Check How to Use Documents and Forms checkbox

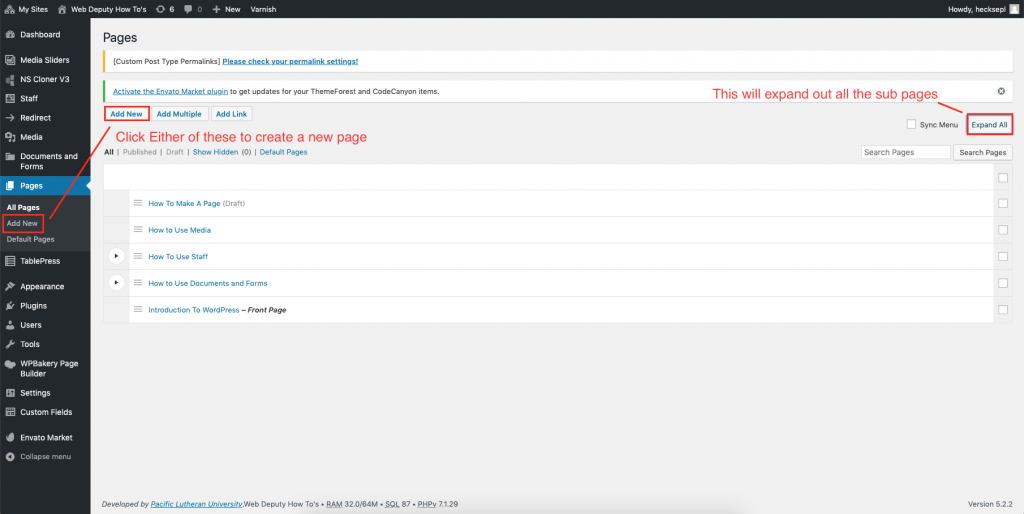point(1002,283)
